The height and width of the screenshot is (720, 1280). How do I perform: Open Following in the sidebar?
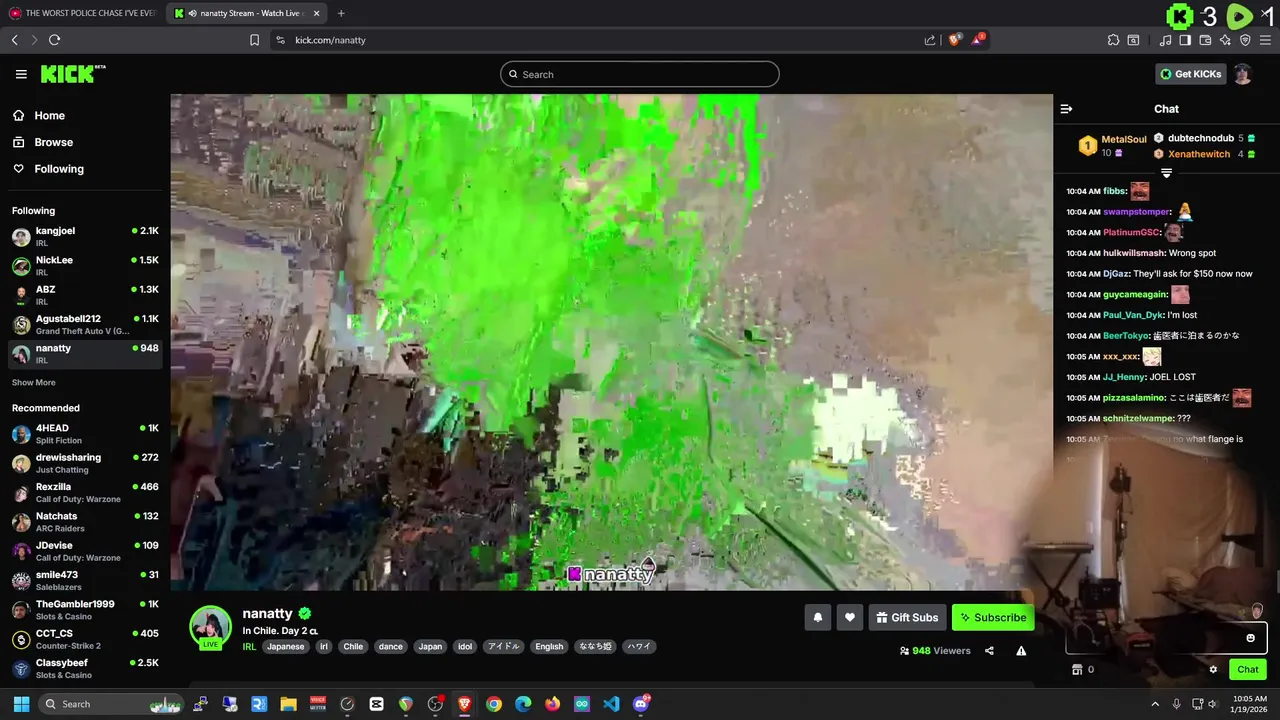click(59, 169)
